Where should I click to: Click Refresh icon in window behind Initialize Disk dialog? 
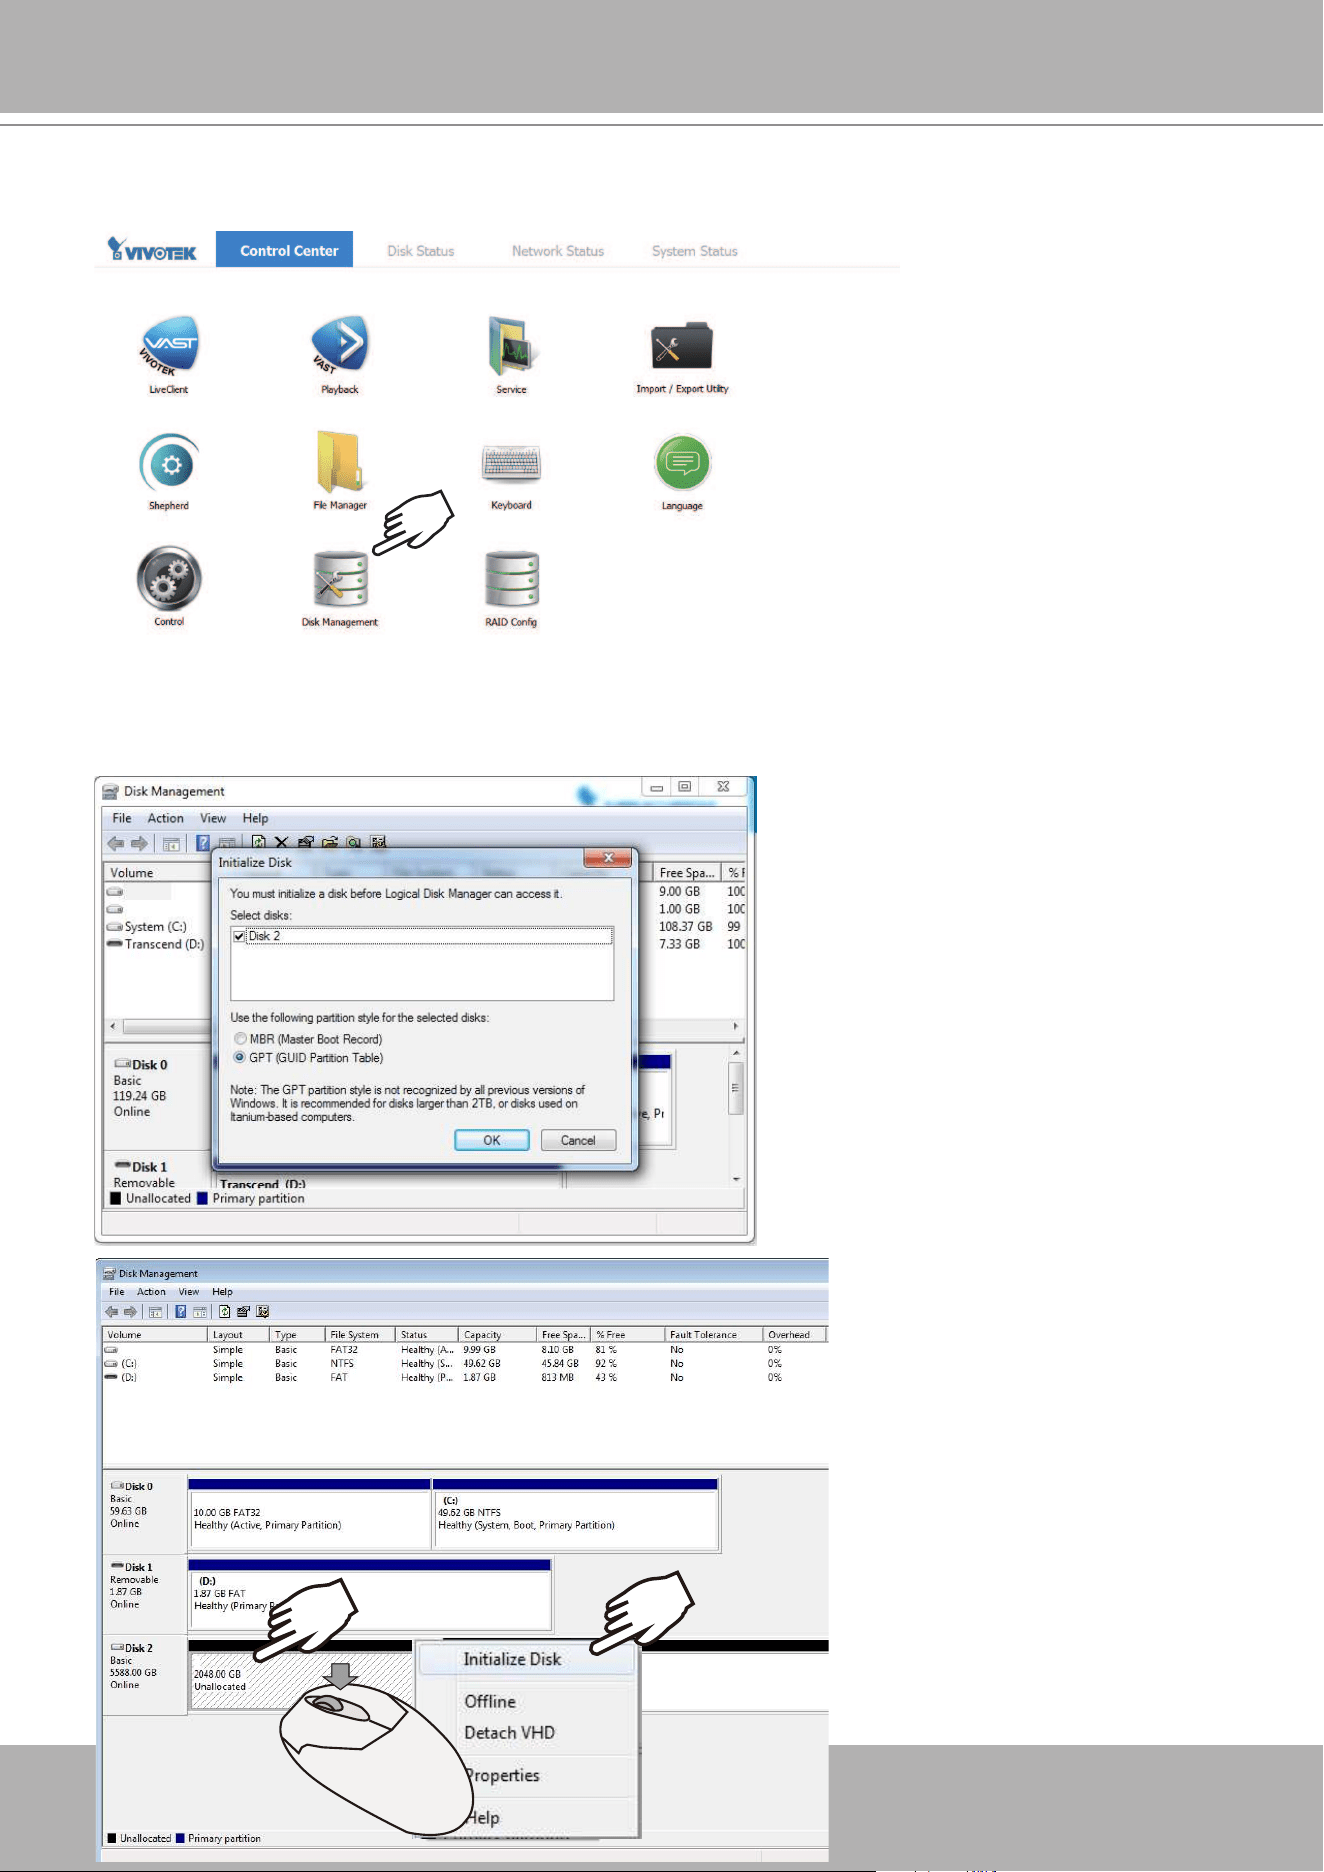(x=258, y=843)
